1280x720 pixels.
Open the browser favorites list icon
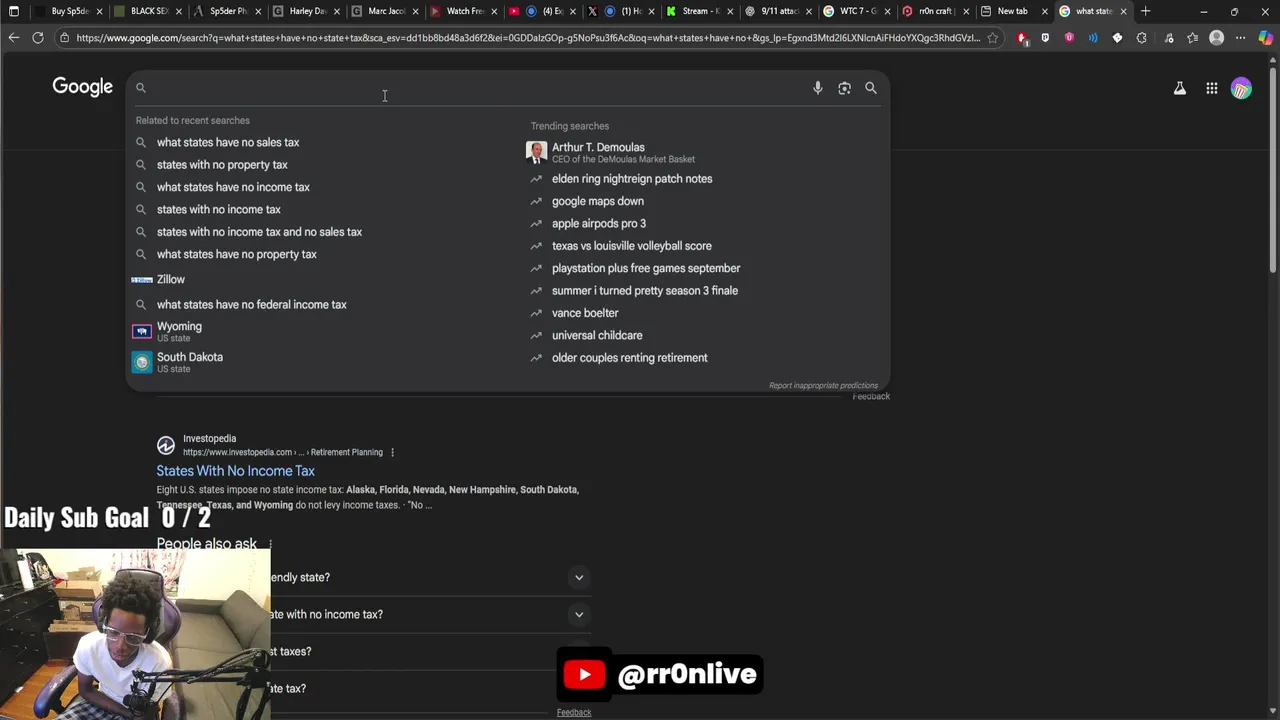[x=1193, y=38]
